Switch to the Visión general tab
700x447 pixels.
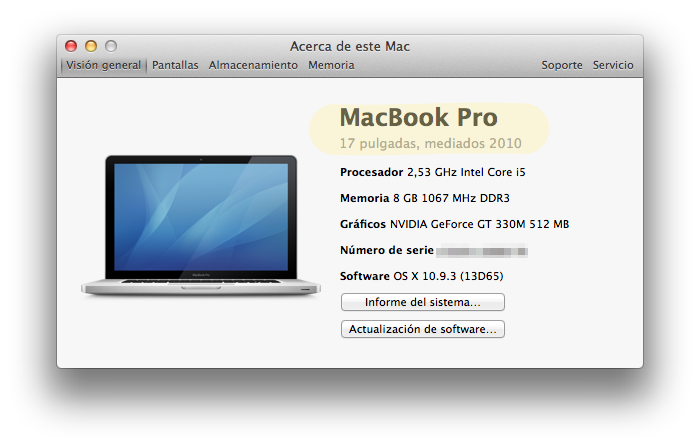103,66
